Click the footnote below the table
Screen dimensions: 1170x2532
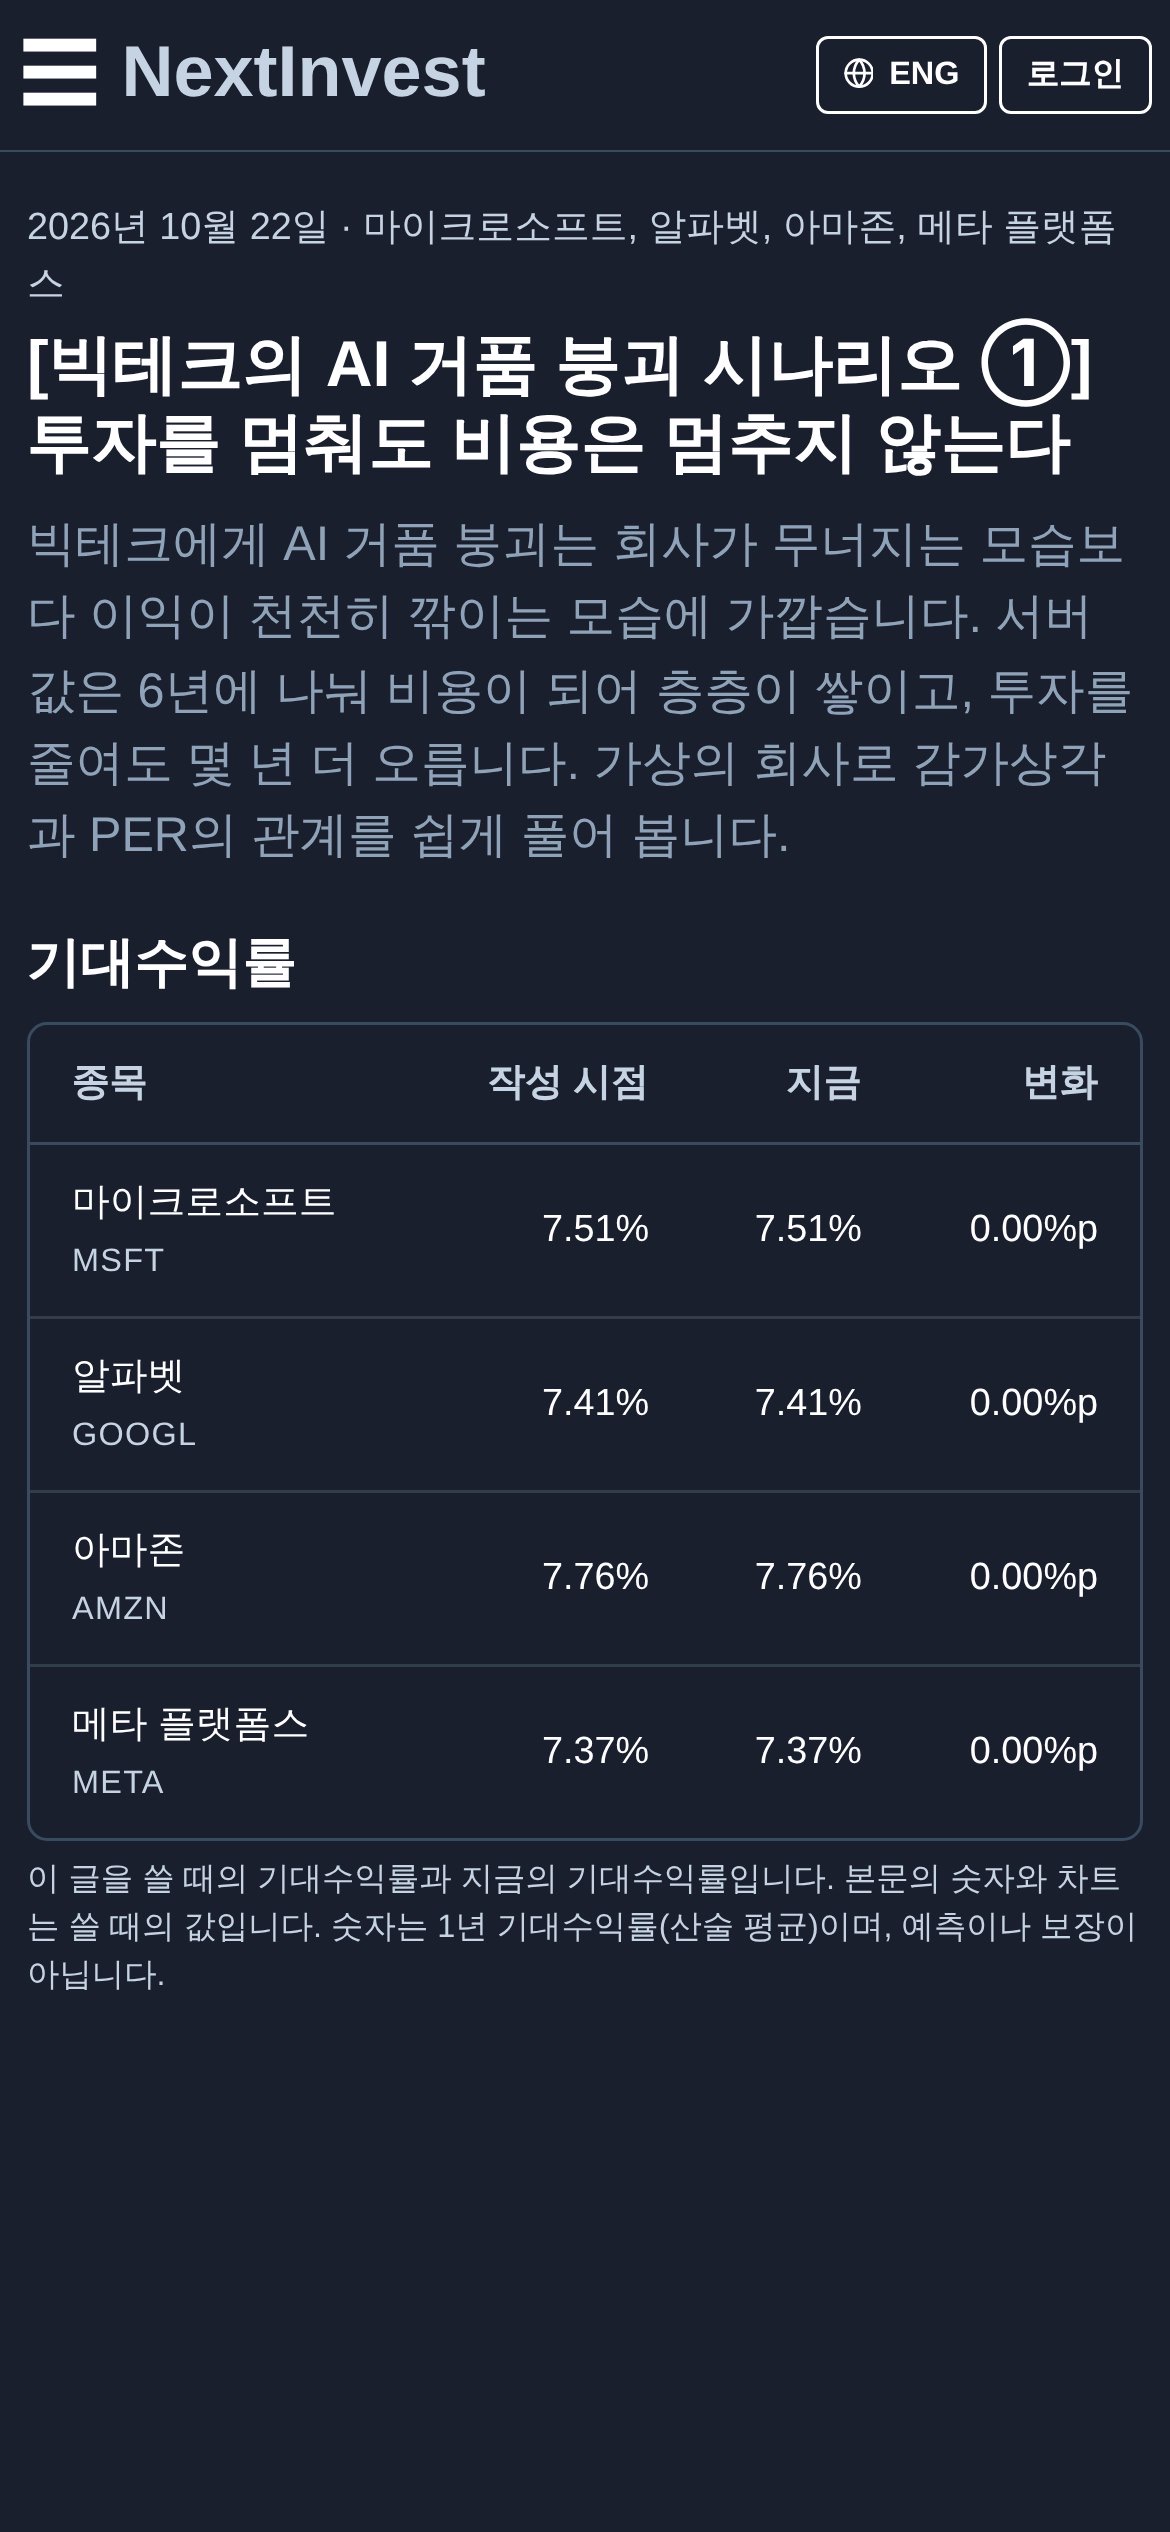(x=582, y=1927)
